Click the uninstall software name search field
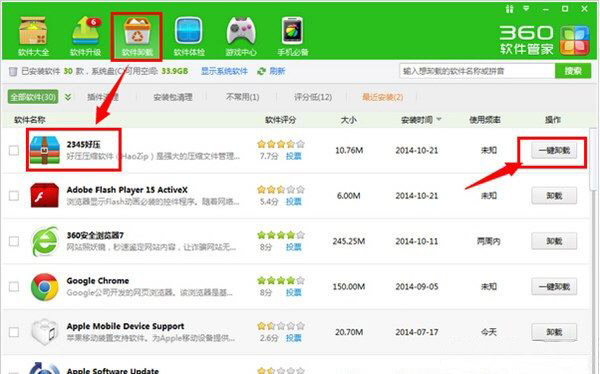The width and height of the screenshot is (600, 374). coord(477,71)
